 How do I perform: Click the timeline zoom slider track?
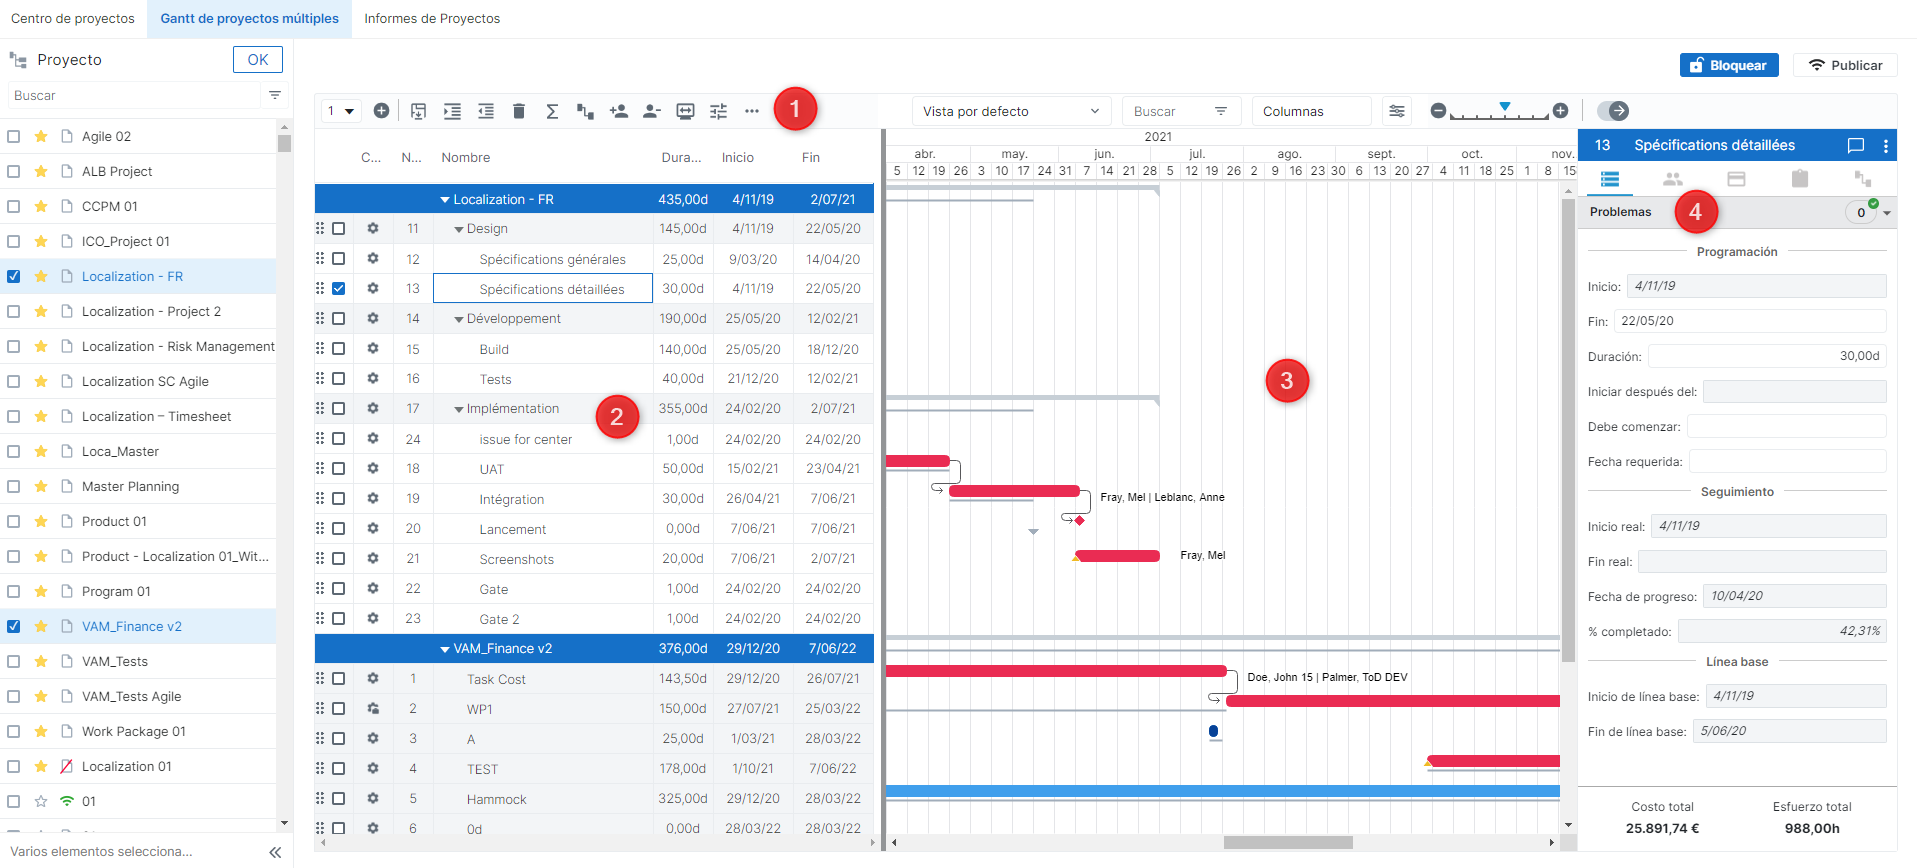(x=1498, y=115)
